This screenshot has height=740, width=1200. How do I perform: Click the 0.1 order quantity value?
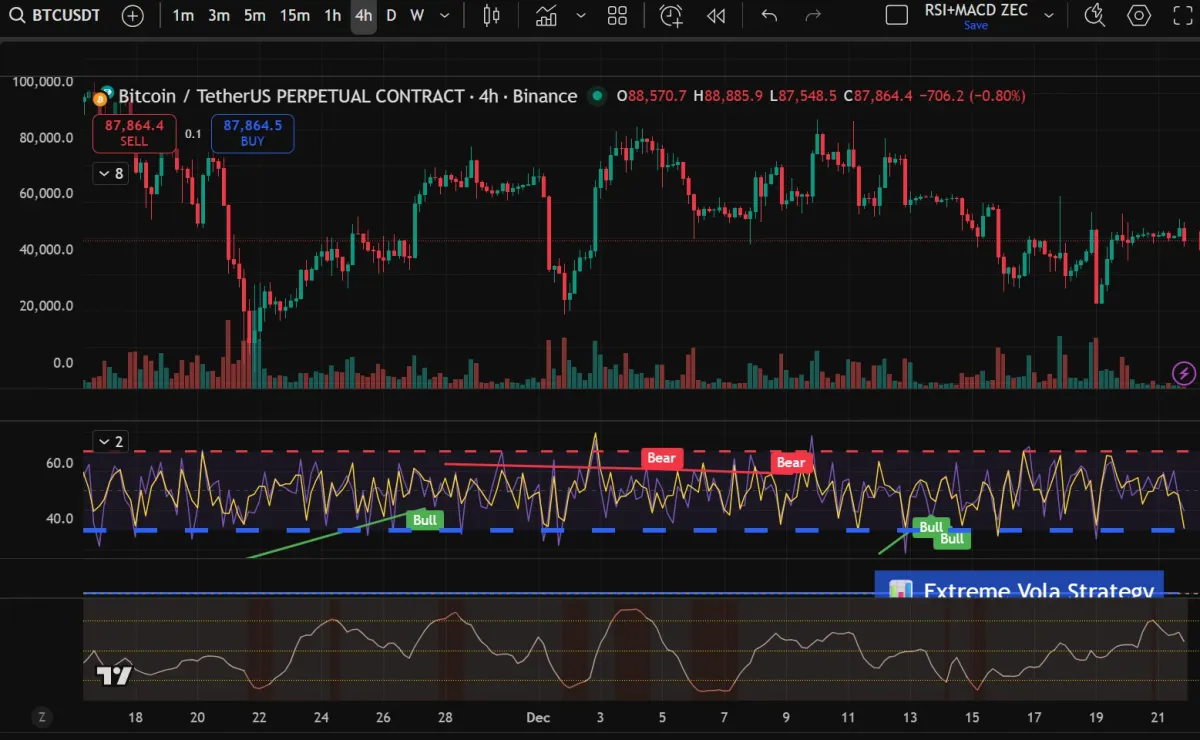(193, 134)
